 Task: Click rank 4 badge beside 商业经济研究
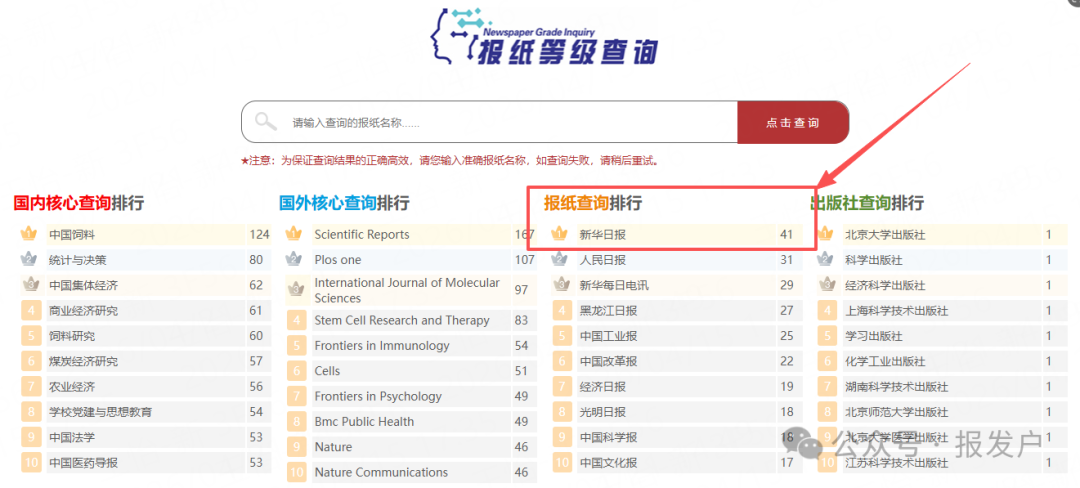click(x=32, y=310)
